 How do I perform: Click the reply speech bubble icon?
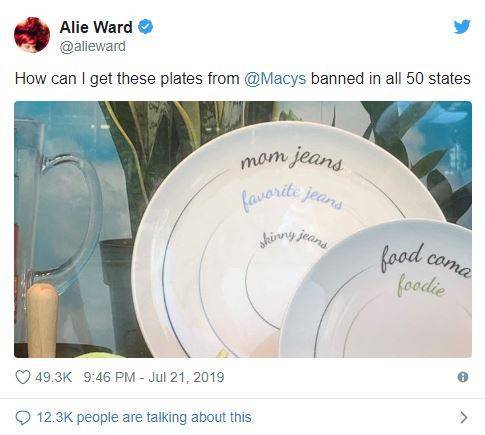tap(23, 418)
